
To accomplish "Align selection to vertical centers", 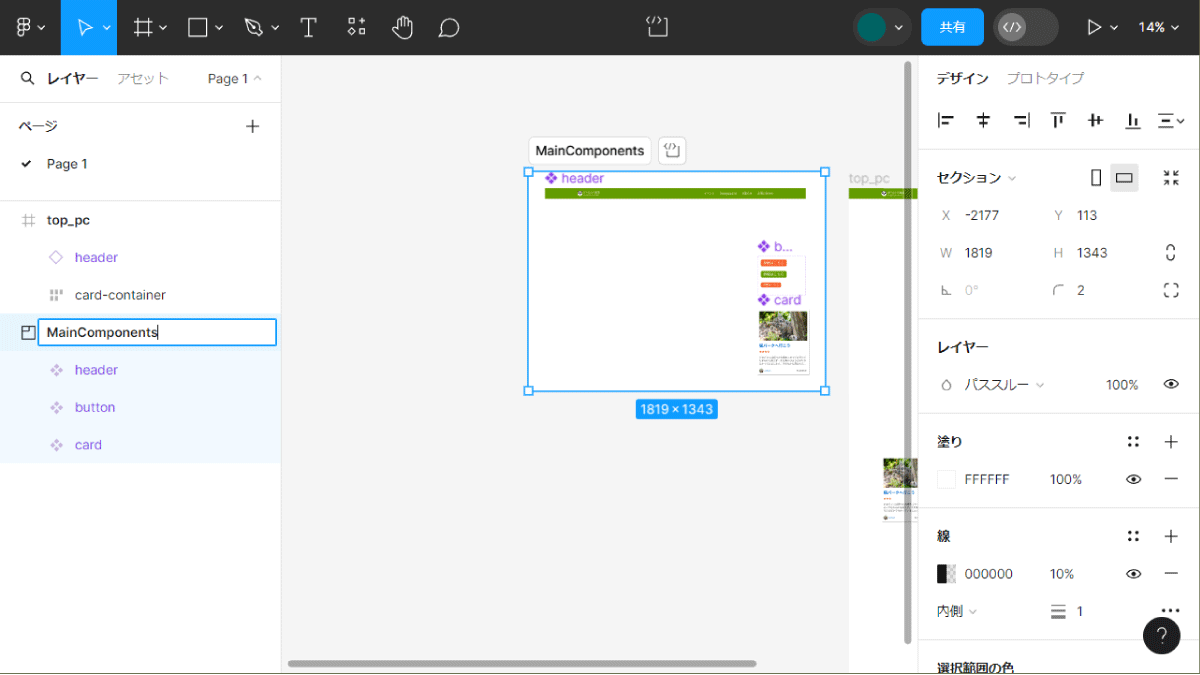I will tap(1095, 121).
